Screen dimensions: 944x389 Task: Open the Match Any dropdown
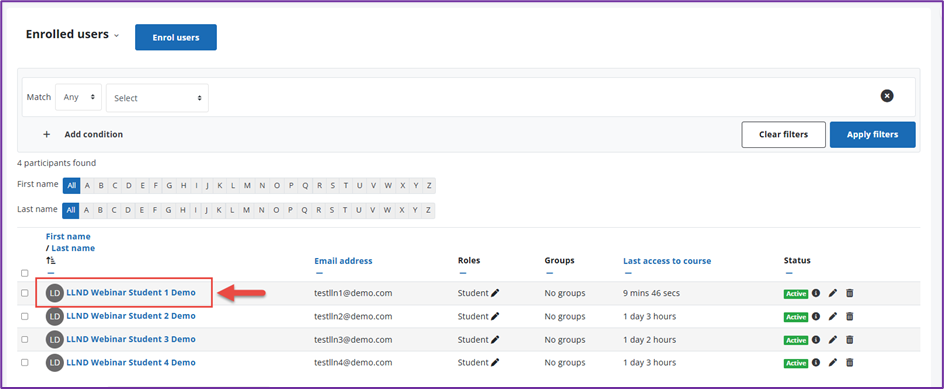tap(78, 97)
